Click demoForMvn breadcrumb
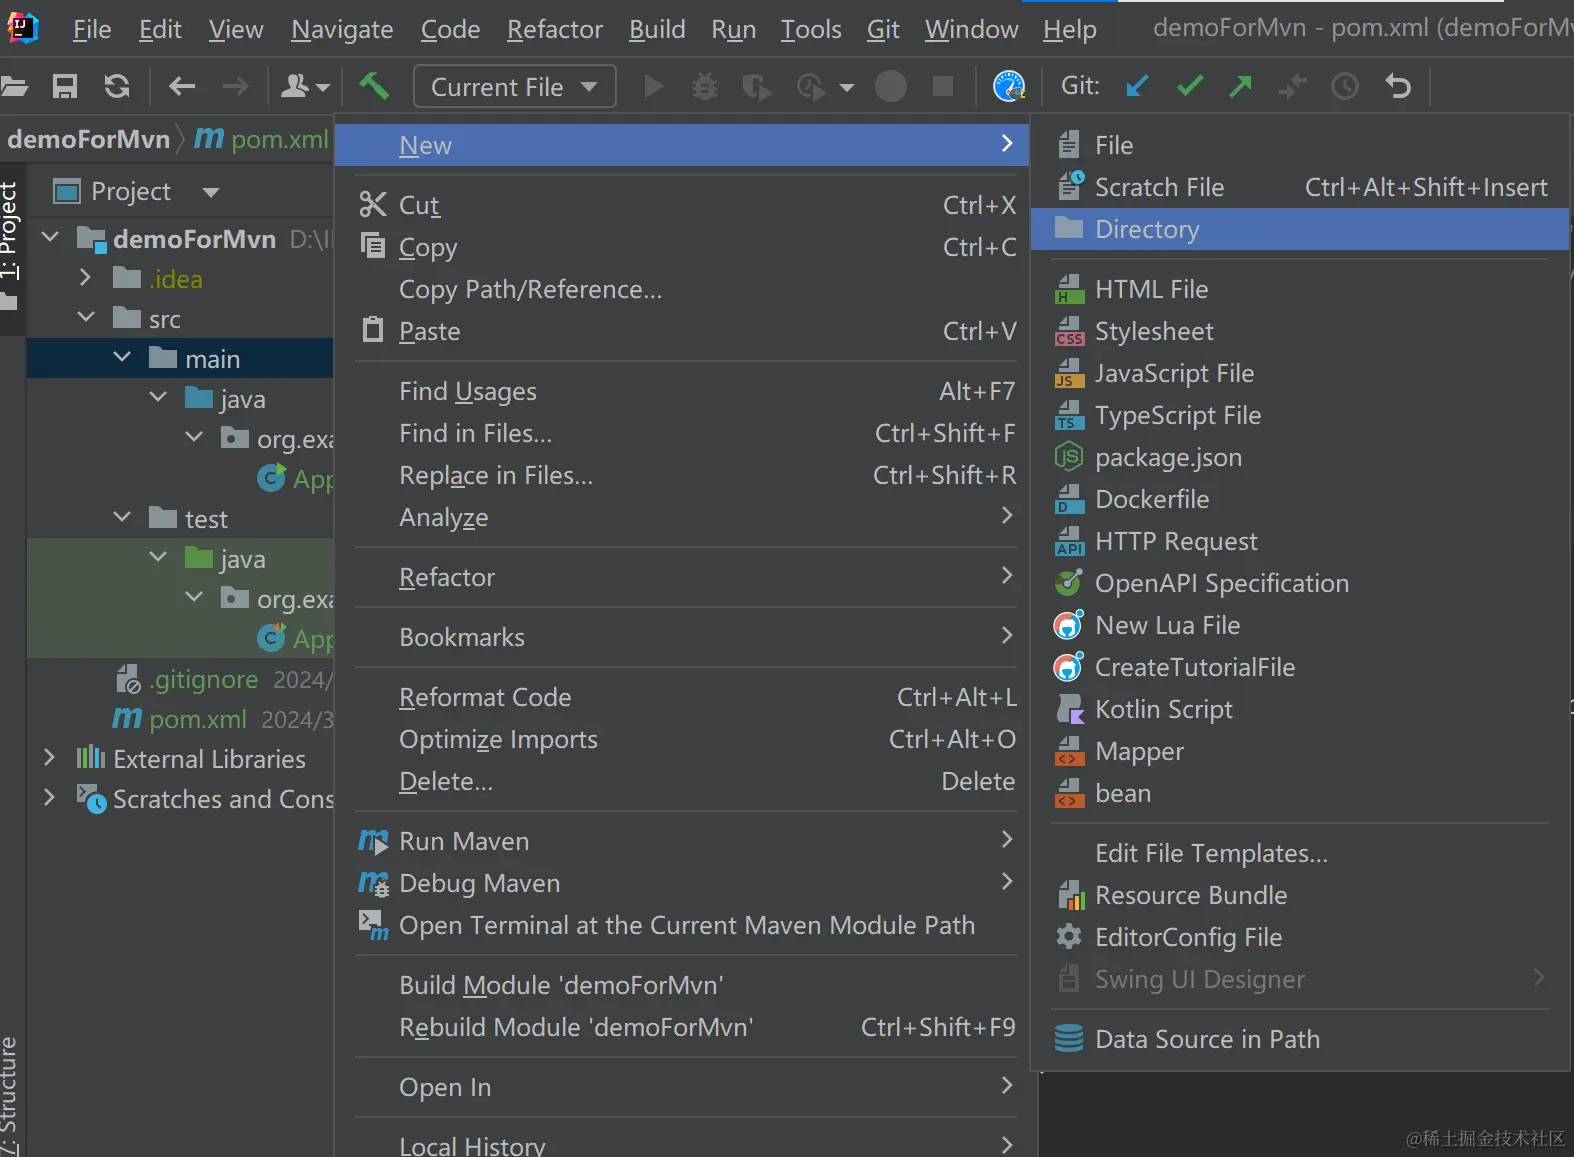 pyautogui.click(x=88, y=139)
